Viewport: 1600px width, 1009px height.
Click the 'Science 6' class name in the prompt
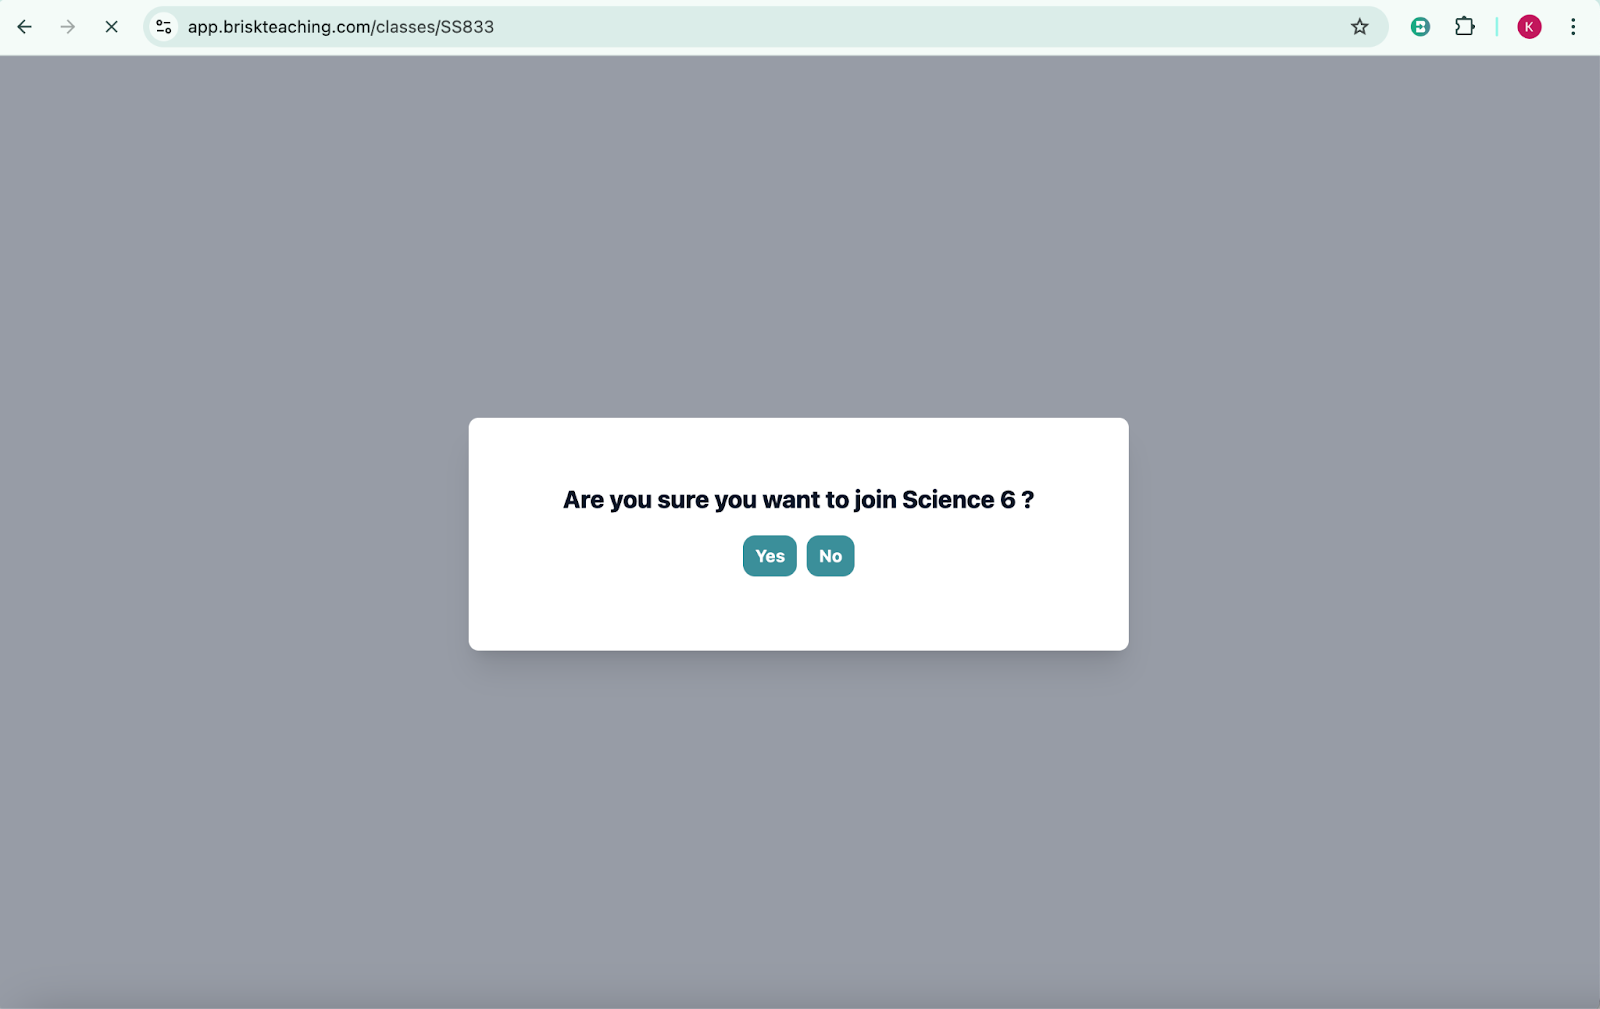(x=958, y=500)
